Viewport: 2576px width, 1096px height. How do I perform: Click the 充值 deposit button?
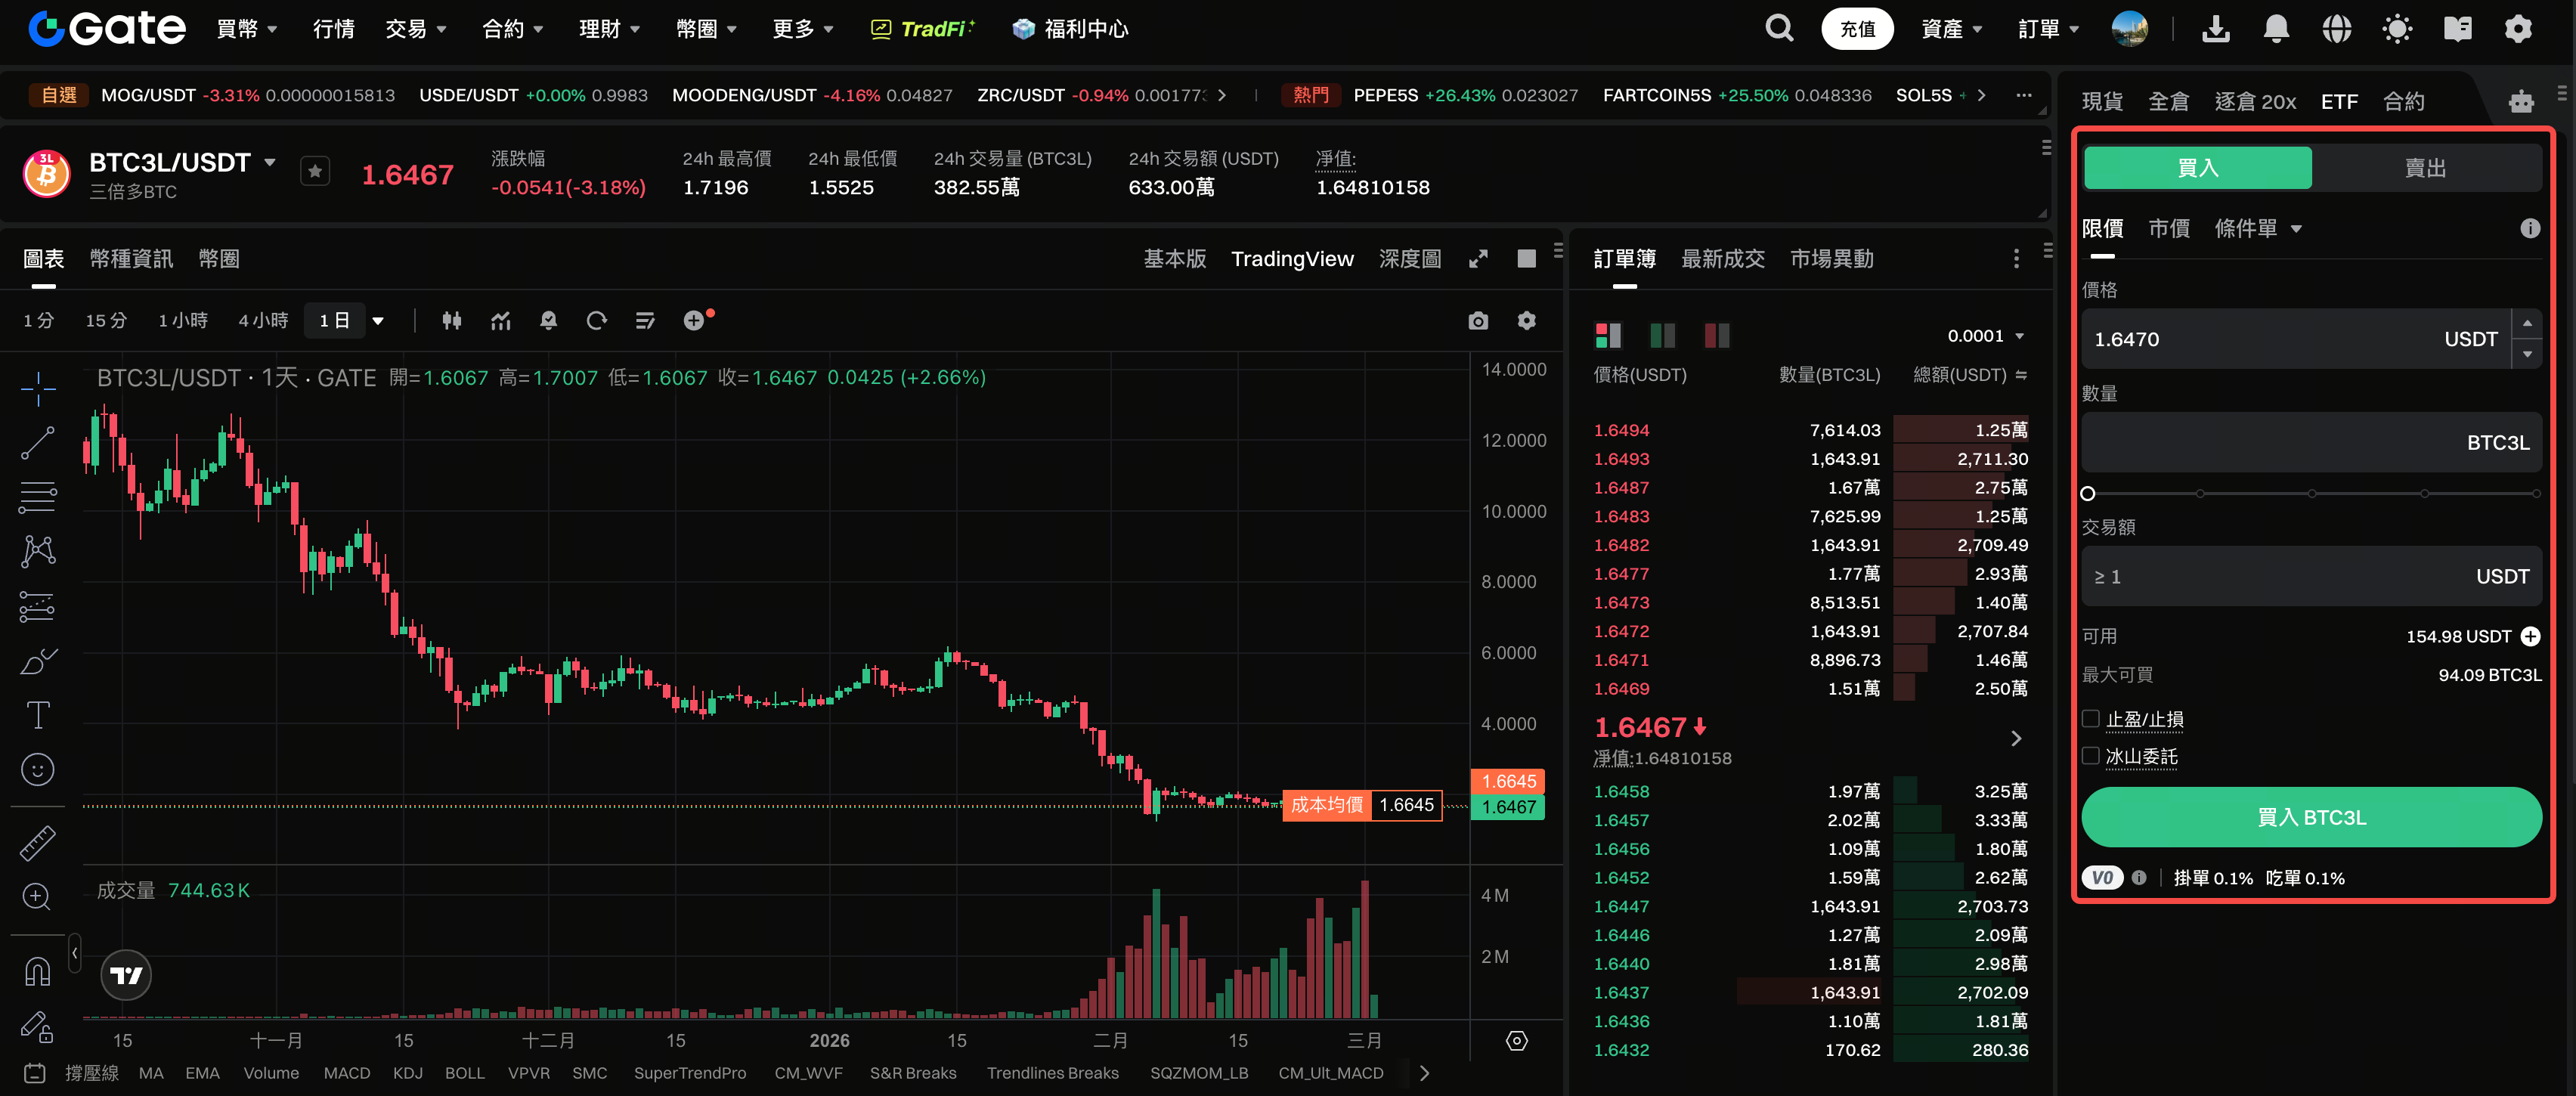(1857, 29)
